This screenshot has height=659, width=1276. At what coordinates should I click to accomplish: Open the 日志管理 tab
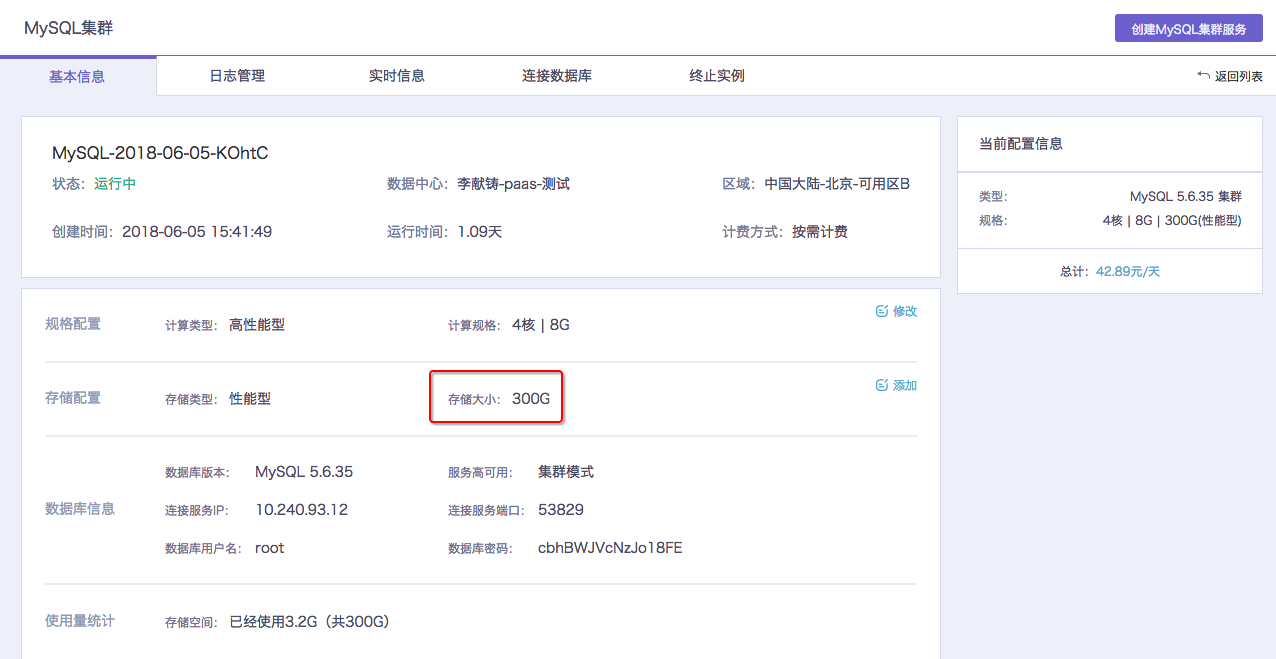(237, 76)
